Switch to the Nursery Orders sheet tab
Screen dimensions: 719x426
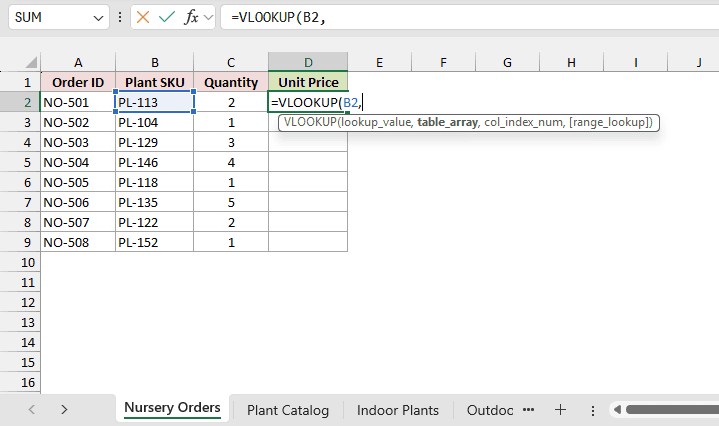click(x=172, y=408)
